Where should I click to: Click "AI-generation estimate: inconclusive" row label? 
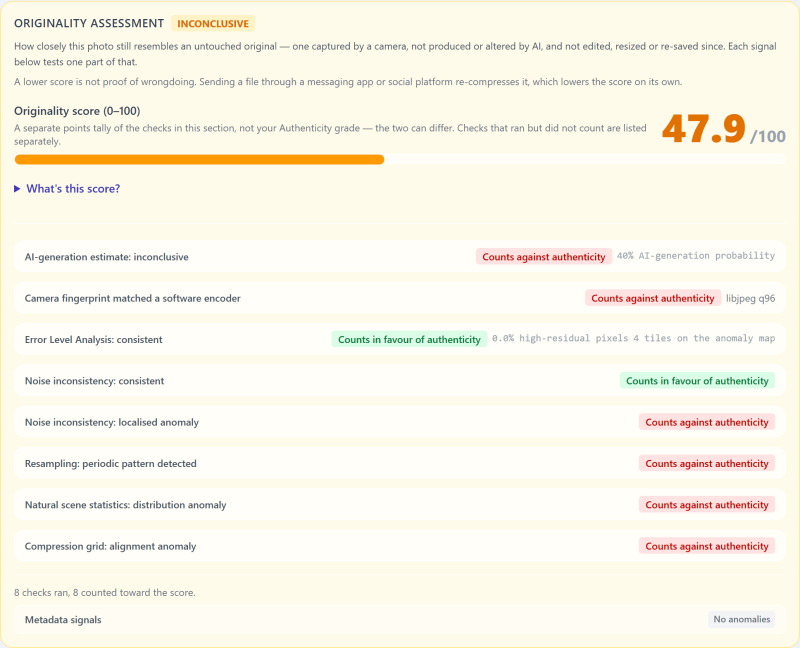[x=107, y=257]
